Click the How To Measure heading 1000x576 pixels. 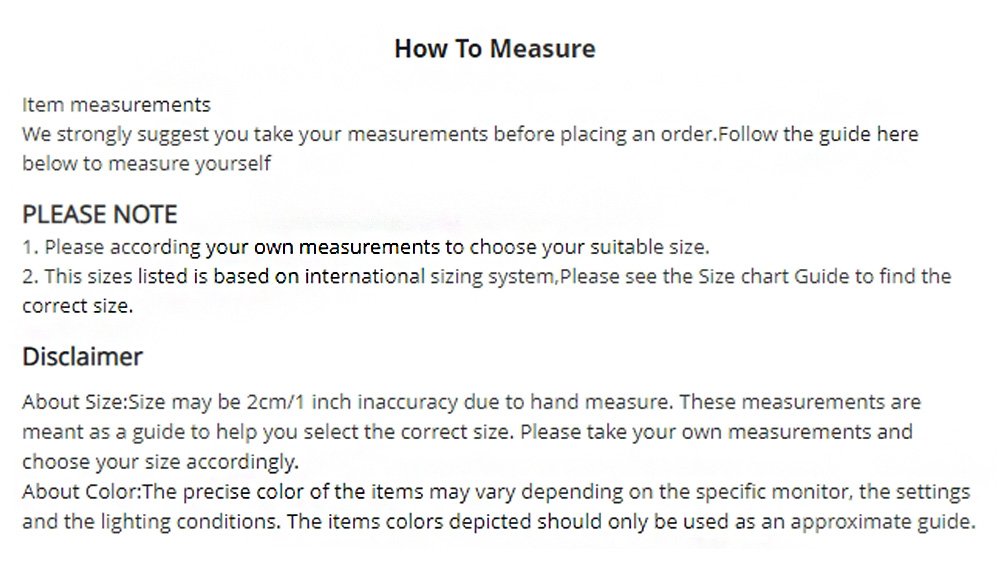tap(495, 48)
